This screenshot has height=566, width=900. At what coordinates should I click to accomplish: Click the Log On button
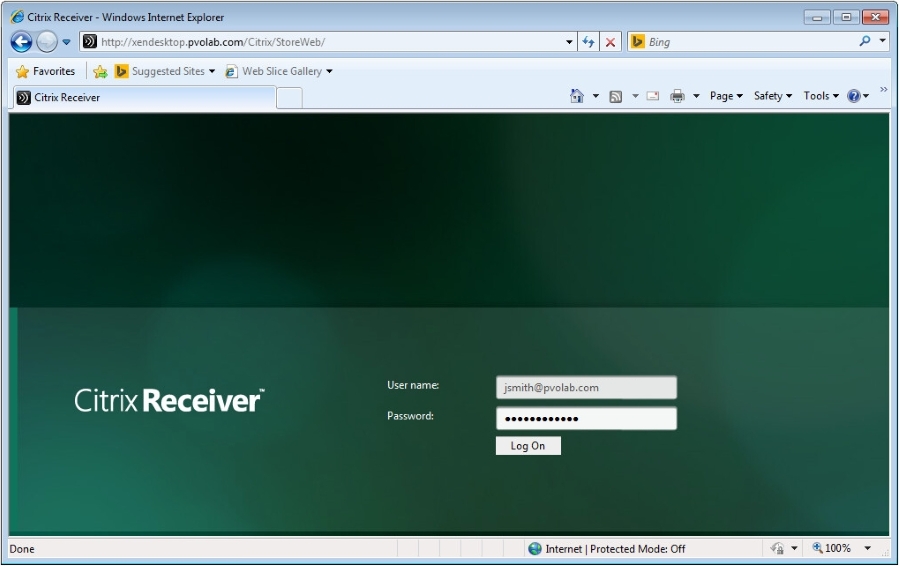click(528, 446)
